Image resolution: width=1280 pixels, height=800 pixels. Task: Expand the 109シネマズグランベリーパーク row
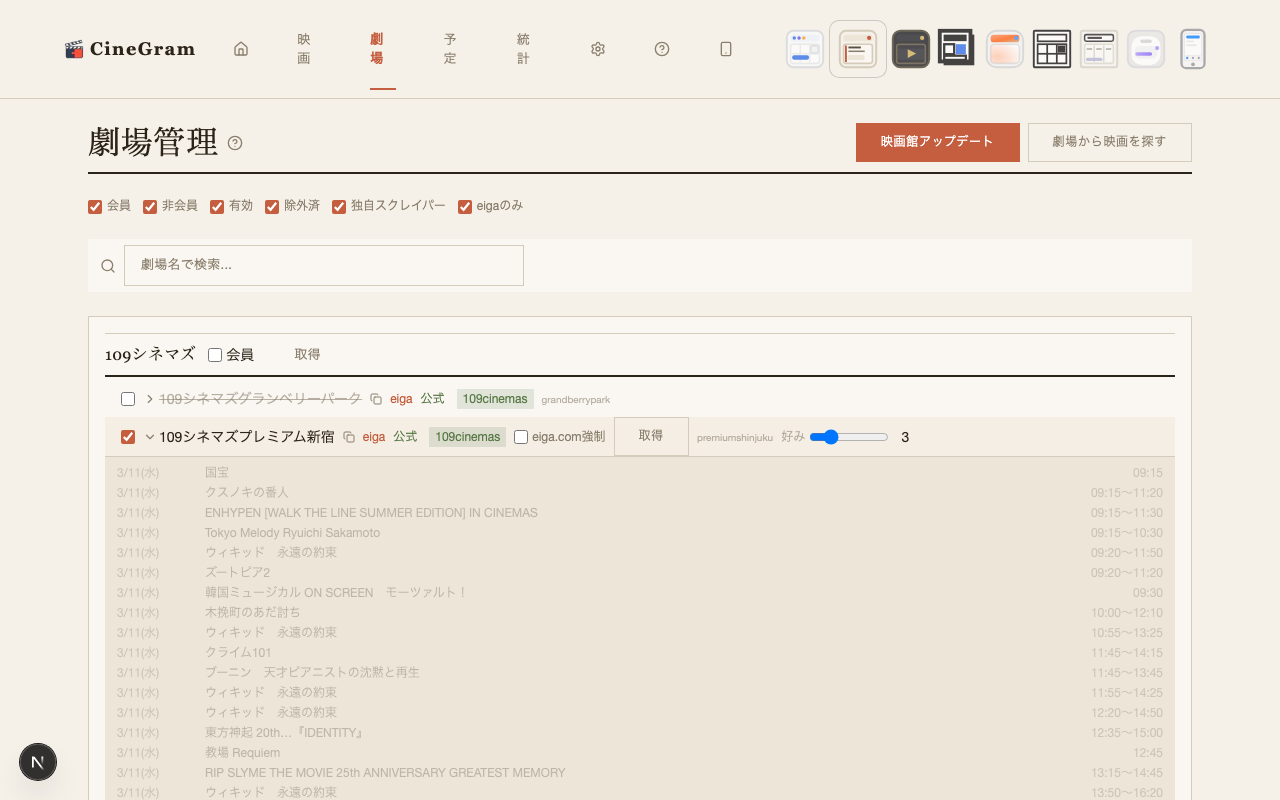[x=150, y=399]
